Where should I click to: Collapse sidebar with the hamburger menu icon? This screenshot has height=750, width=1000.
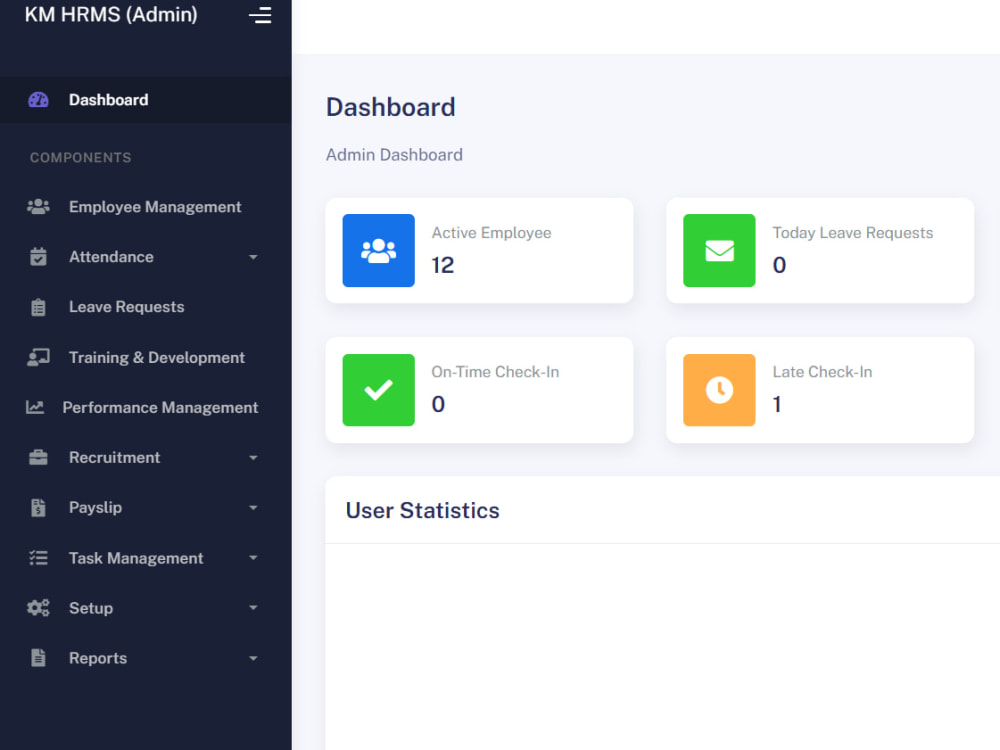tap(260, 15)
